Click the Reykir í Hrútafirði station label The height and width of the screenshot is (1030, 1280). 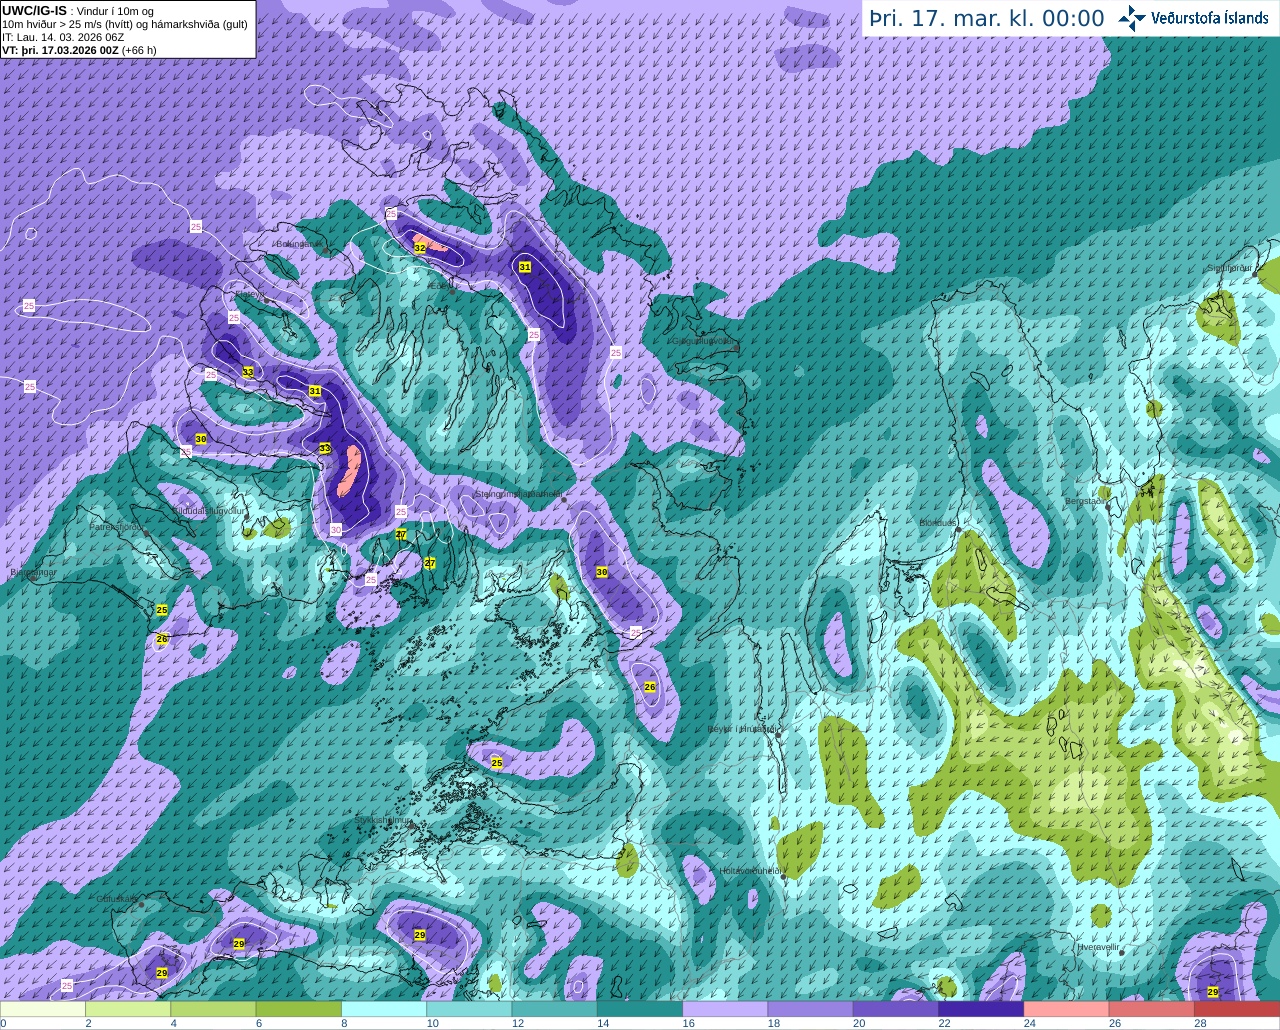(x=743, y=729)
